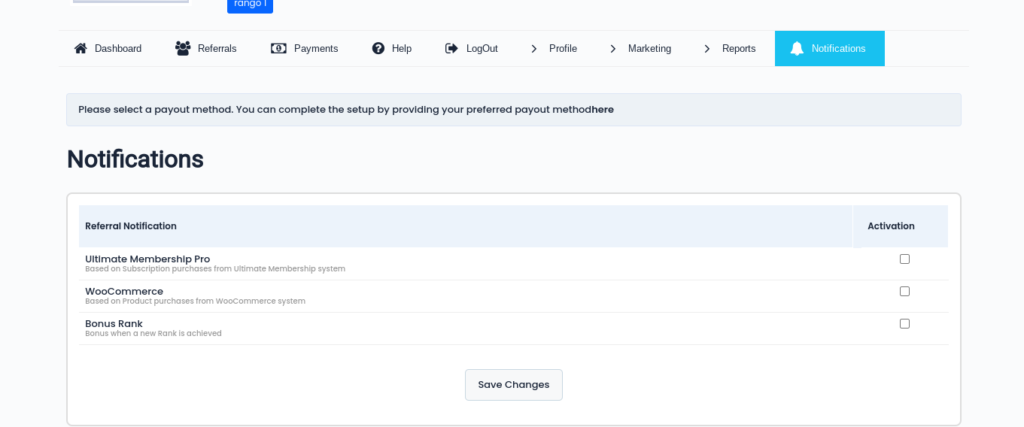The image size is (1024, 427).
Task: Enable Ultimate Membership Pro notification checkbox
Action: click(904, 259)
